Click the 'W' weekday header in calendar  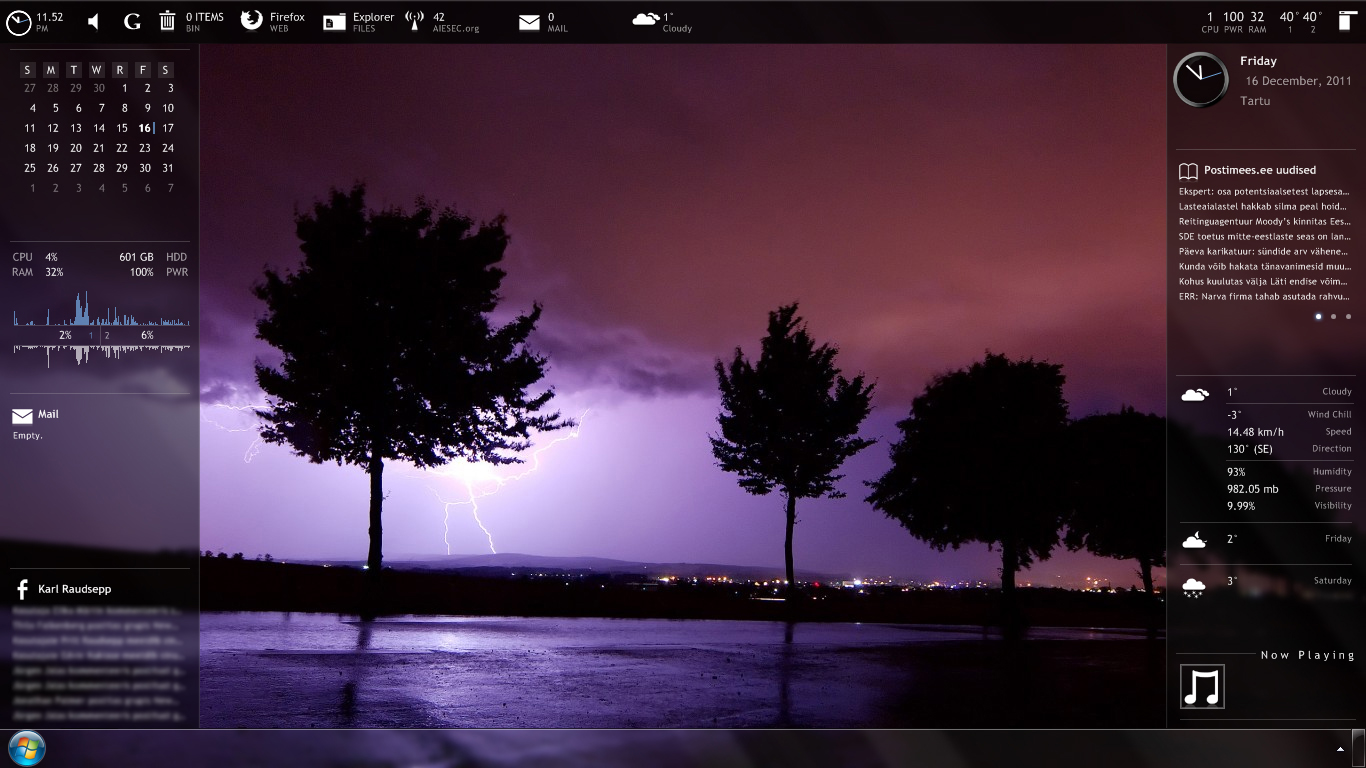[96, 70]
